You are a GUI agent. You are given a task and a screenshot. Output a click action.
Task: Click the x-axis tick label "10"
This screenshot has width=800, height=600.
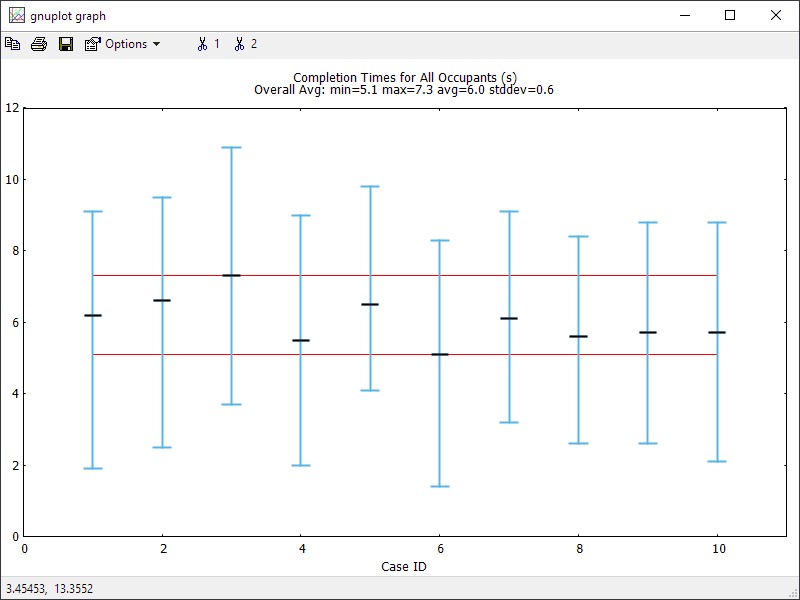[717, 548]
